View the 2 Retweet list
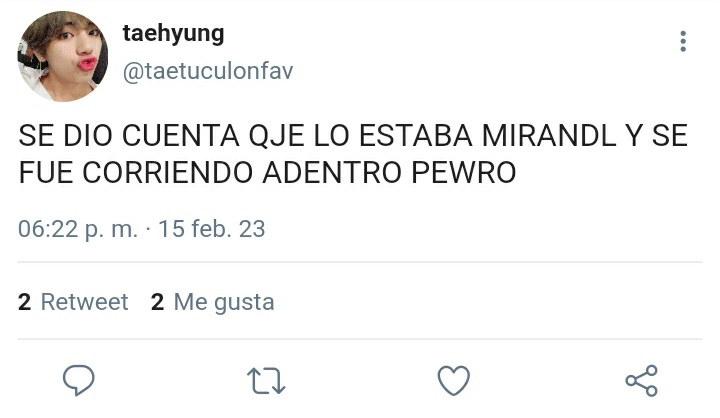Image resolution: width=720 pixels, height=418 pixels. [x=73, y=302]
